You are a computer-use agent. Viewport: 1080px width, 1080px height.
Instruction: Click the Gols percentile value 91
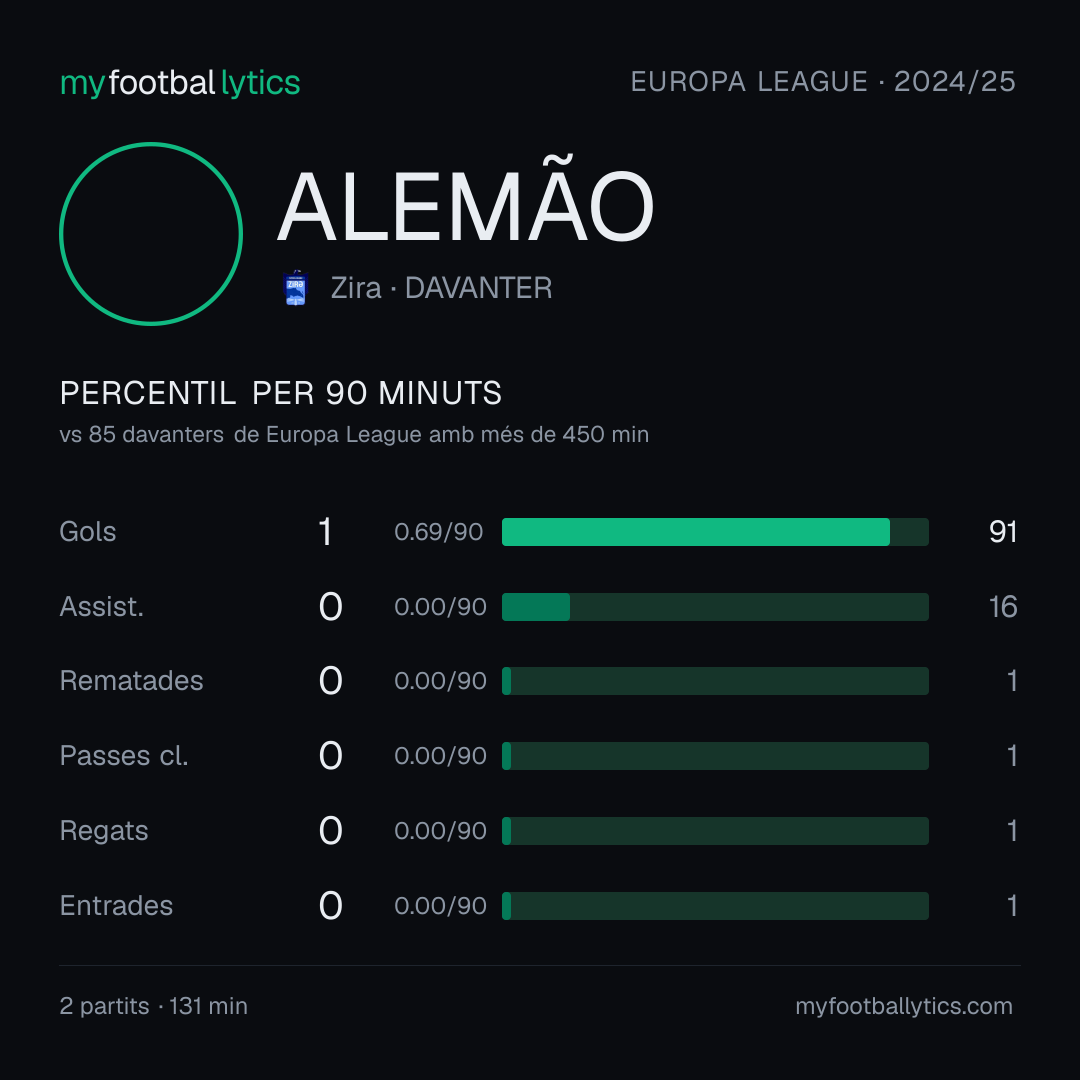coord(1003,532)
